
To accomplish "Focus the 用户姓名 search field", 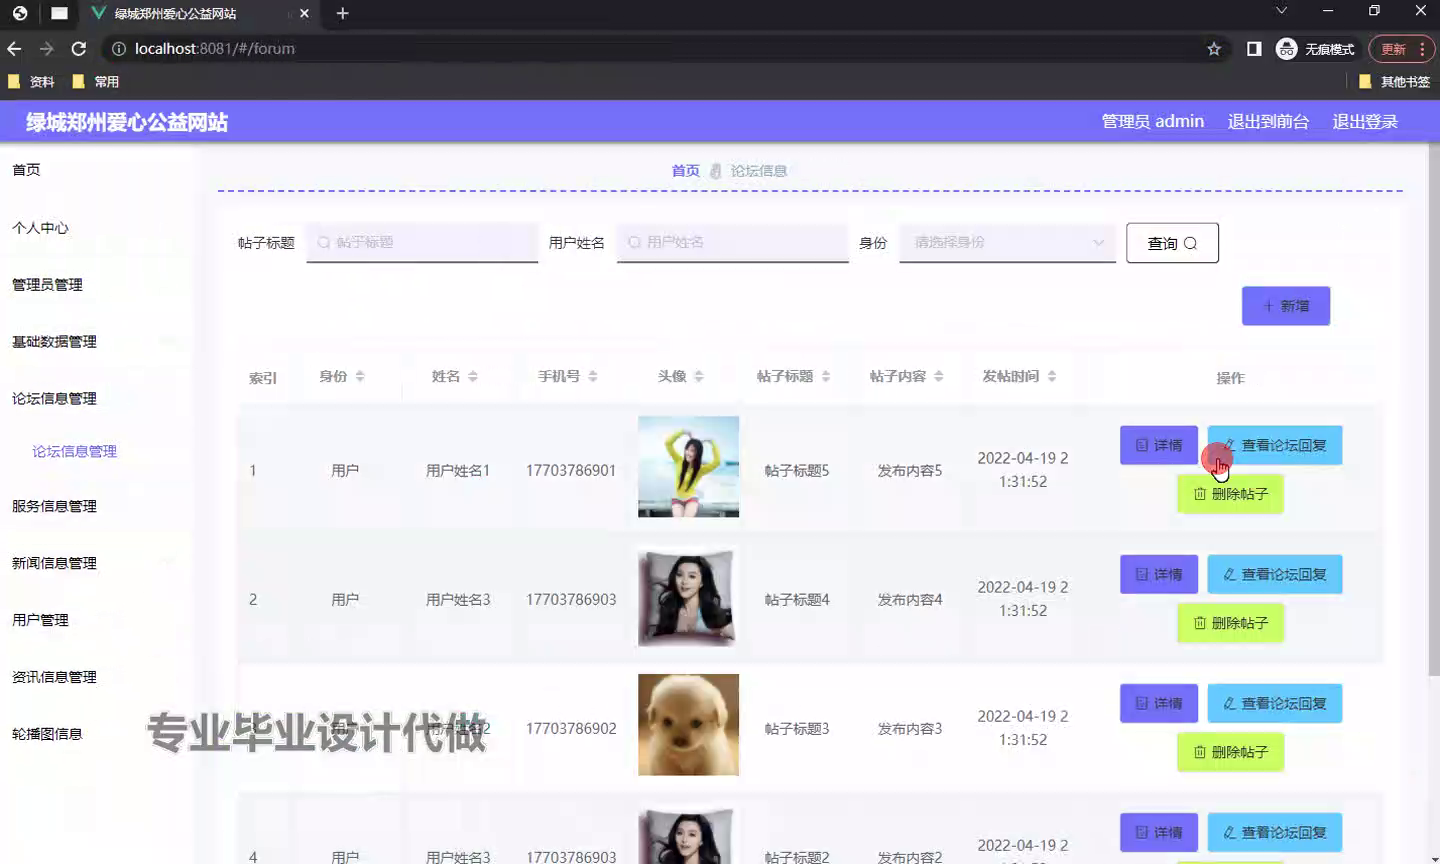I will tap(732, 242).
